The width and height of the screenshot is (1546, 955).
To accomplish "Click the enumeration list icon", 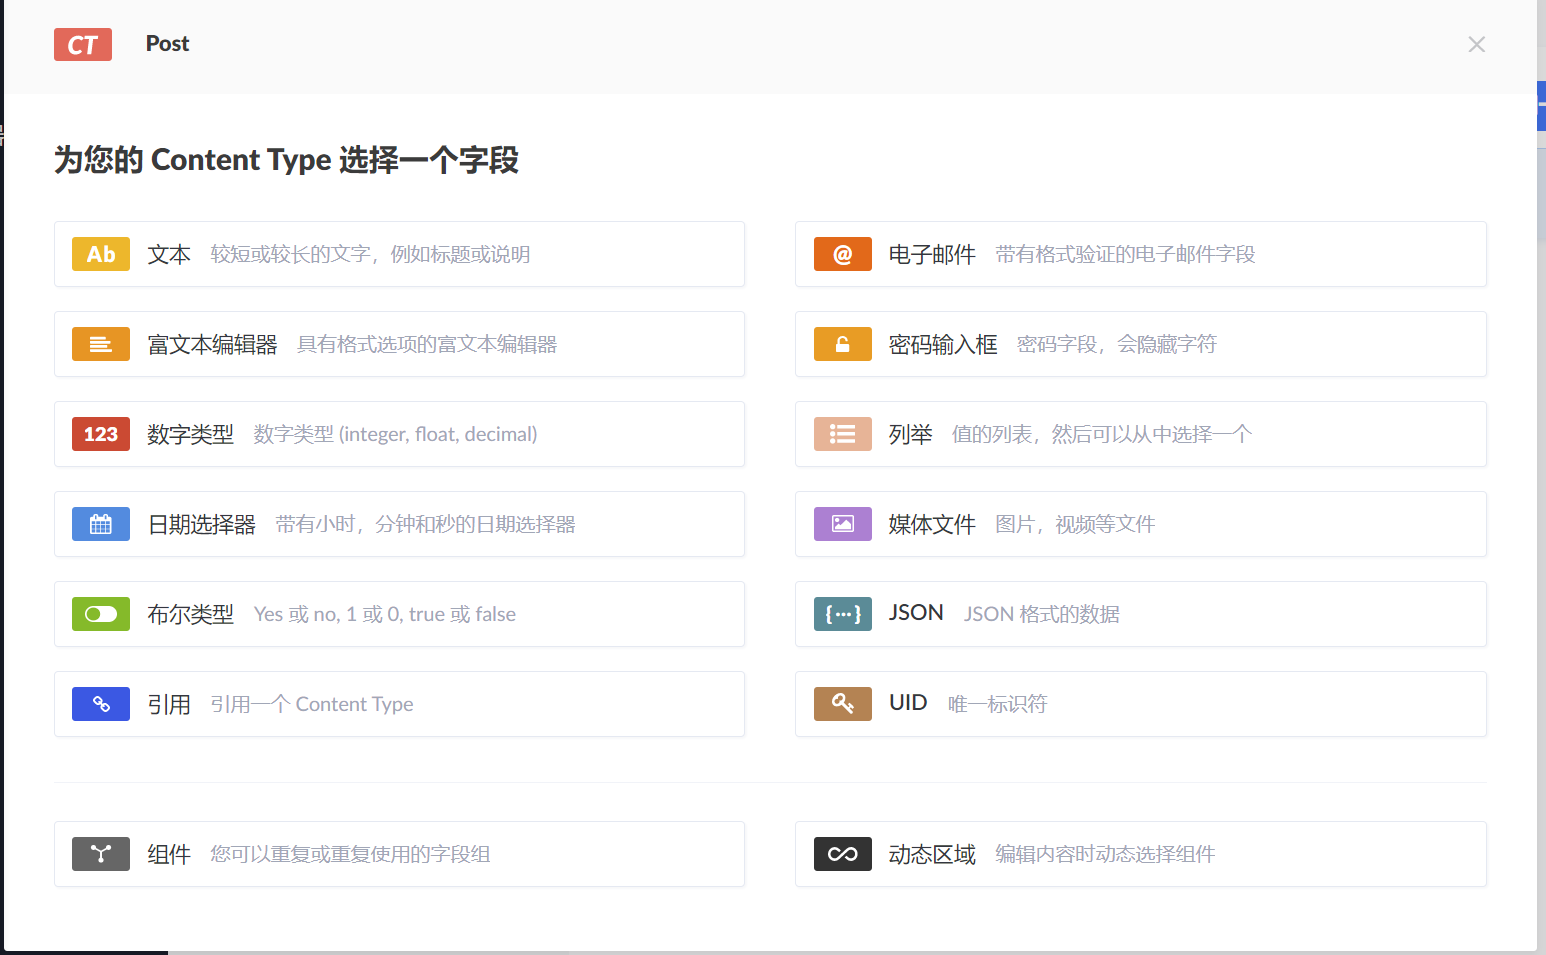I will [843, 434].
